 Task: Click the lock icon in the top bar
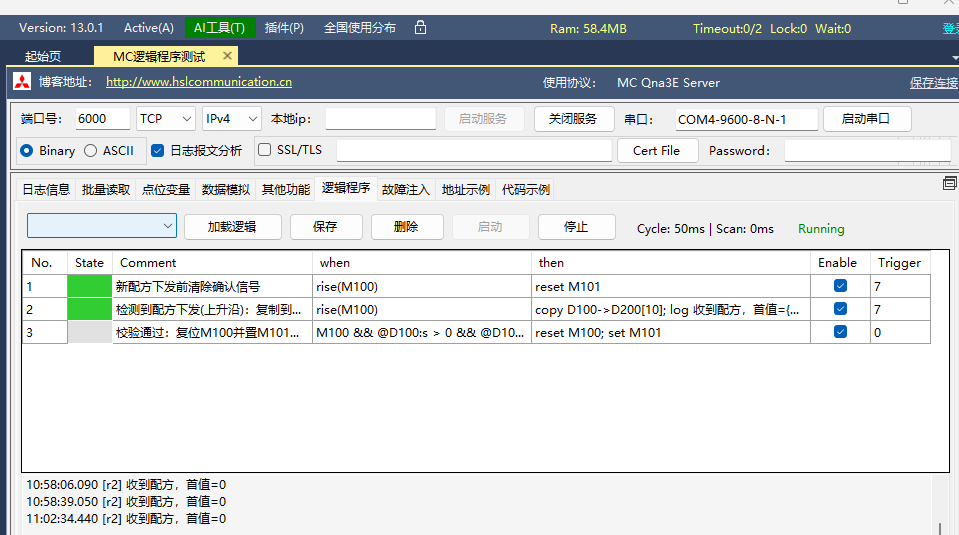pos(420,28)
